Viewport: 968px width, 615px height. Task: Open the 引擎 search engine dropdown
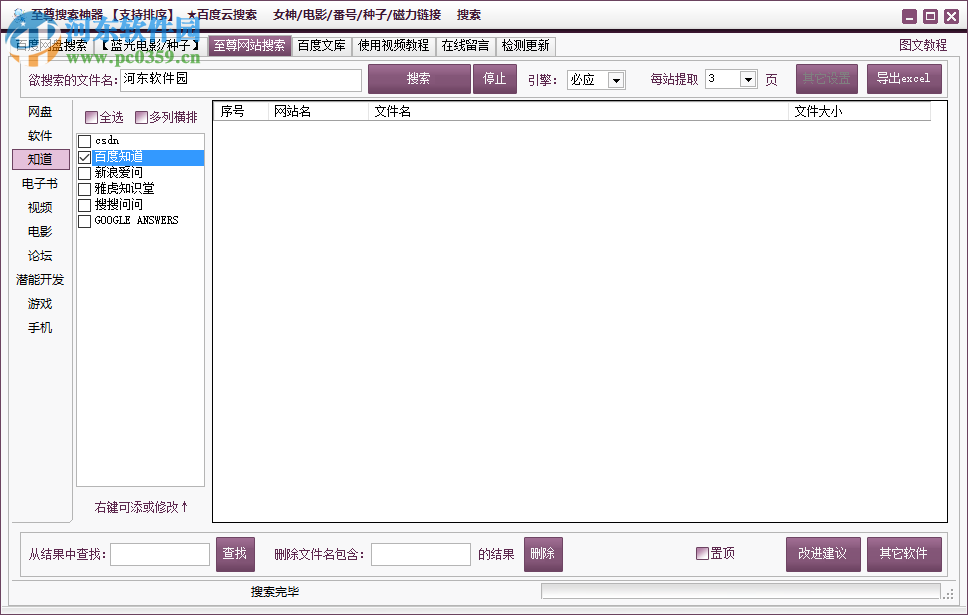point(615,80)
